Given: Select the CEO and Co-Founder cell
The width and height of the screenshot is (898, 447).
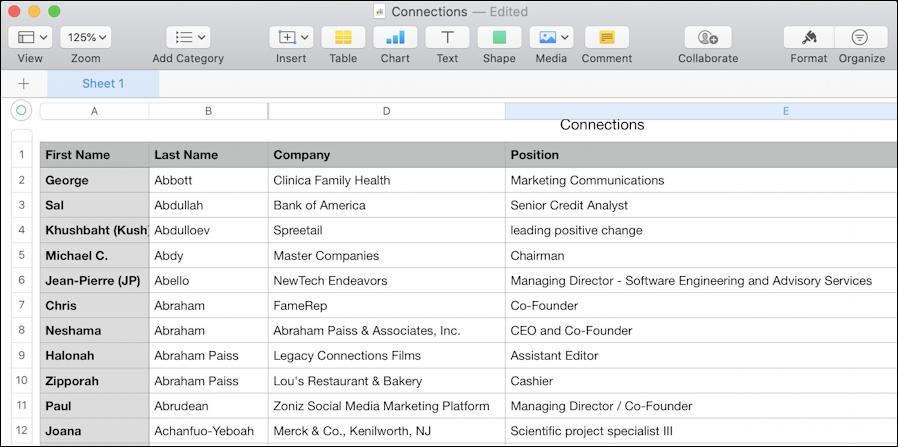Looking at the screenshot, I should click(x=702, y=331).
